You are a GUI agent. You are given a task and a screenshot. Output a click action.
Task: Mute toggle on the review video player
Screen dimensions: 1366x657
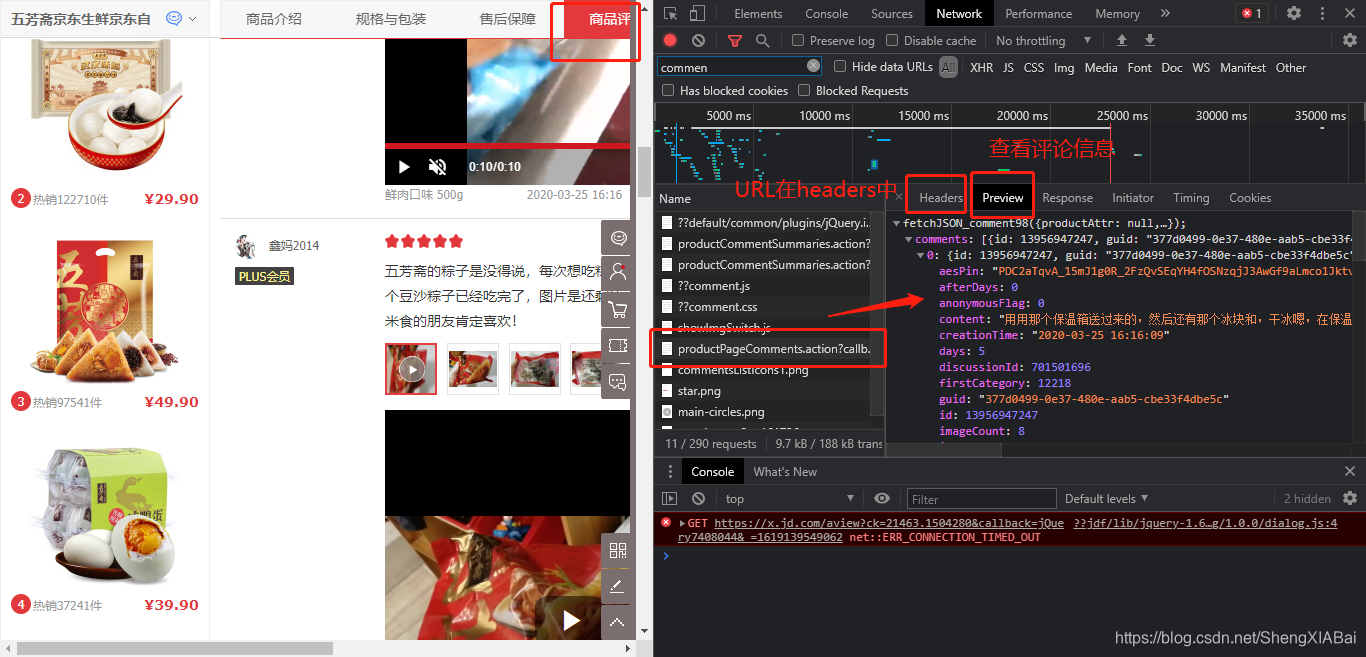(437, 167)
